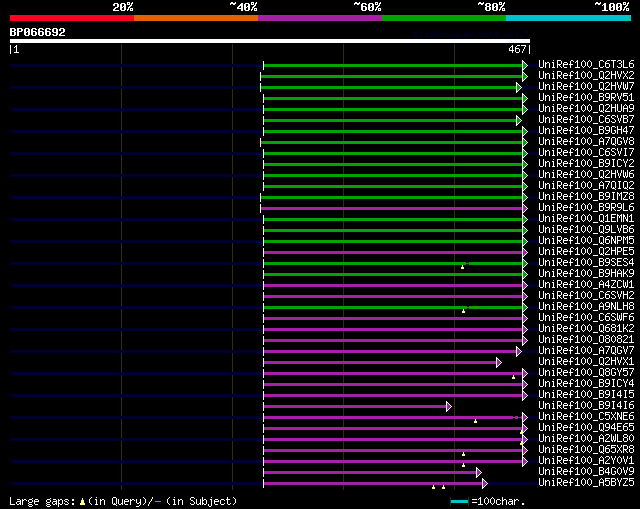Image resolution: width=640 pixels, height=509 pixels.
Task: Select the UniRef100_Q2HVW6 label
Action: pos(586,175)
